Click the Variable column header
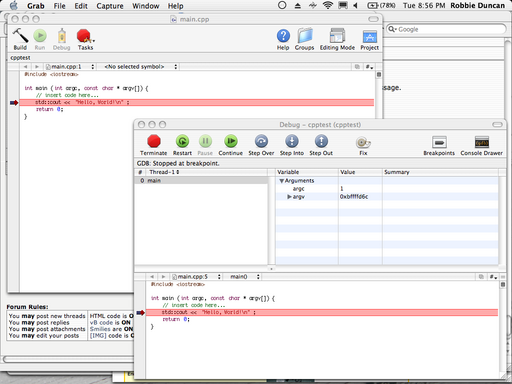512x384 pixels. [x=307, y=172]
